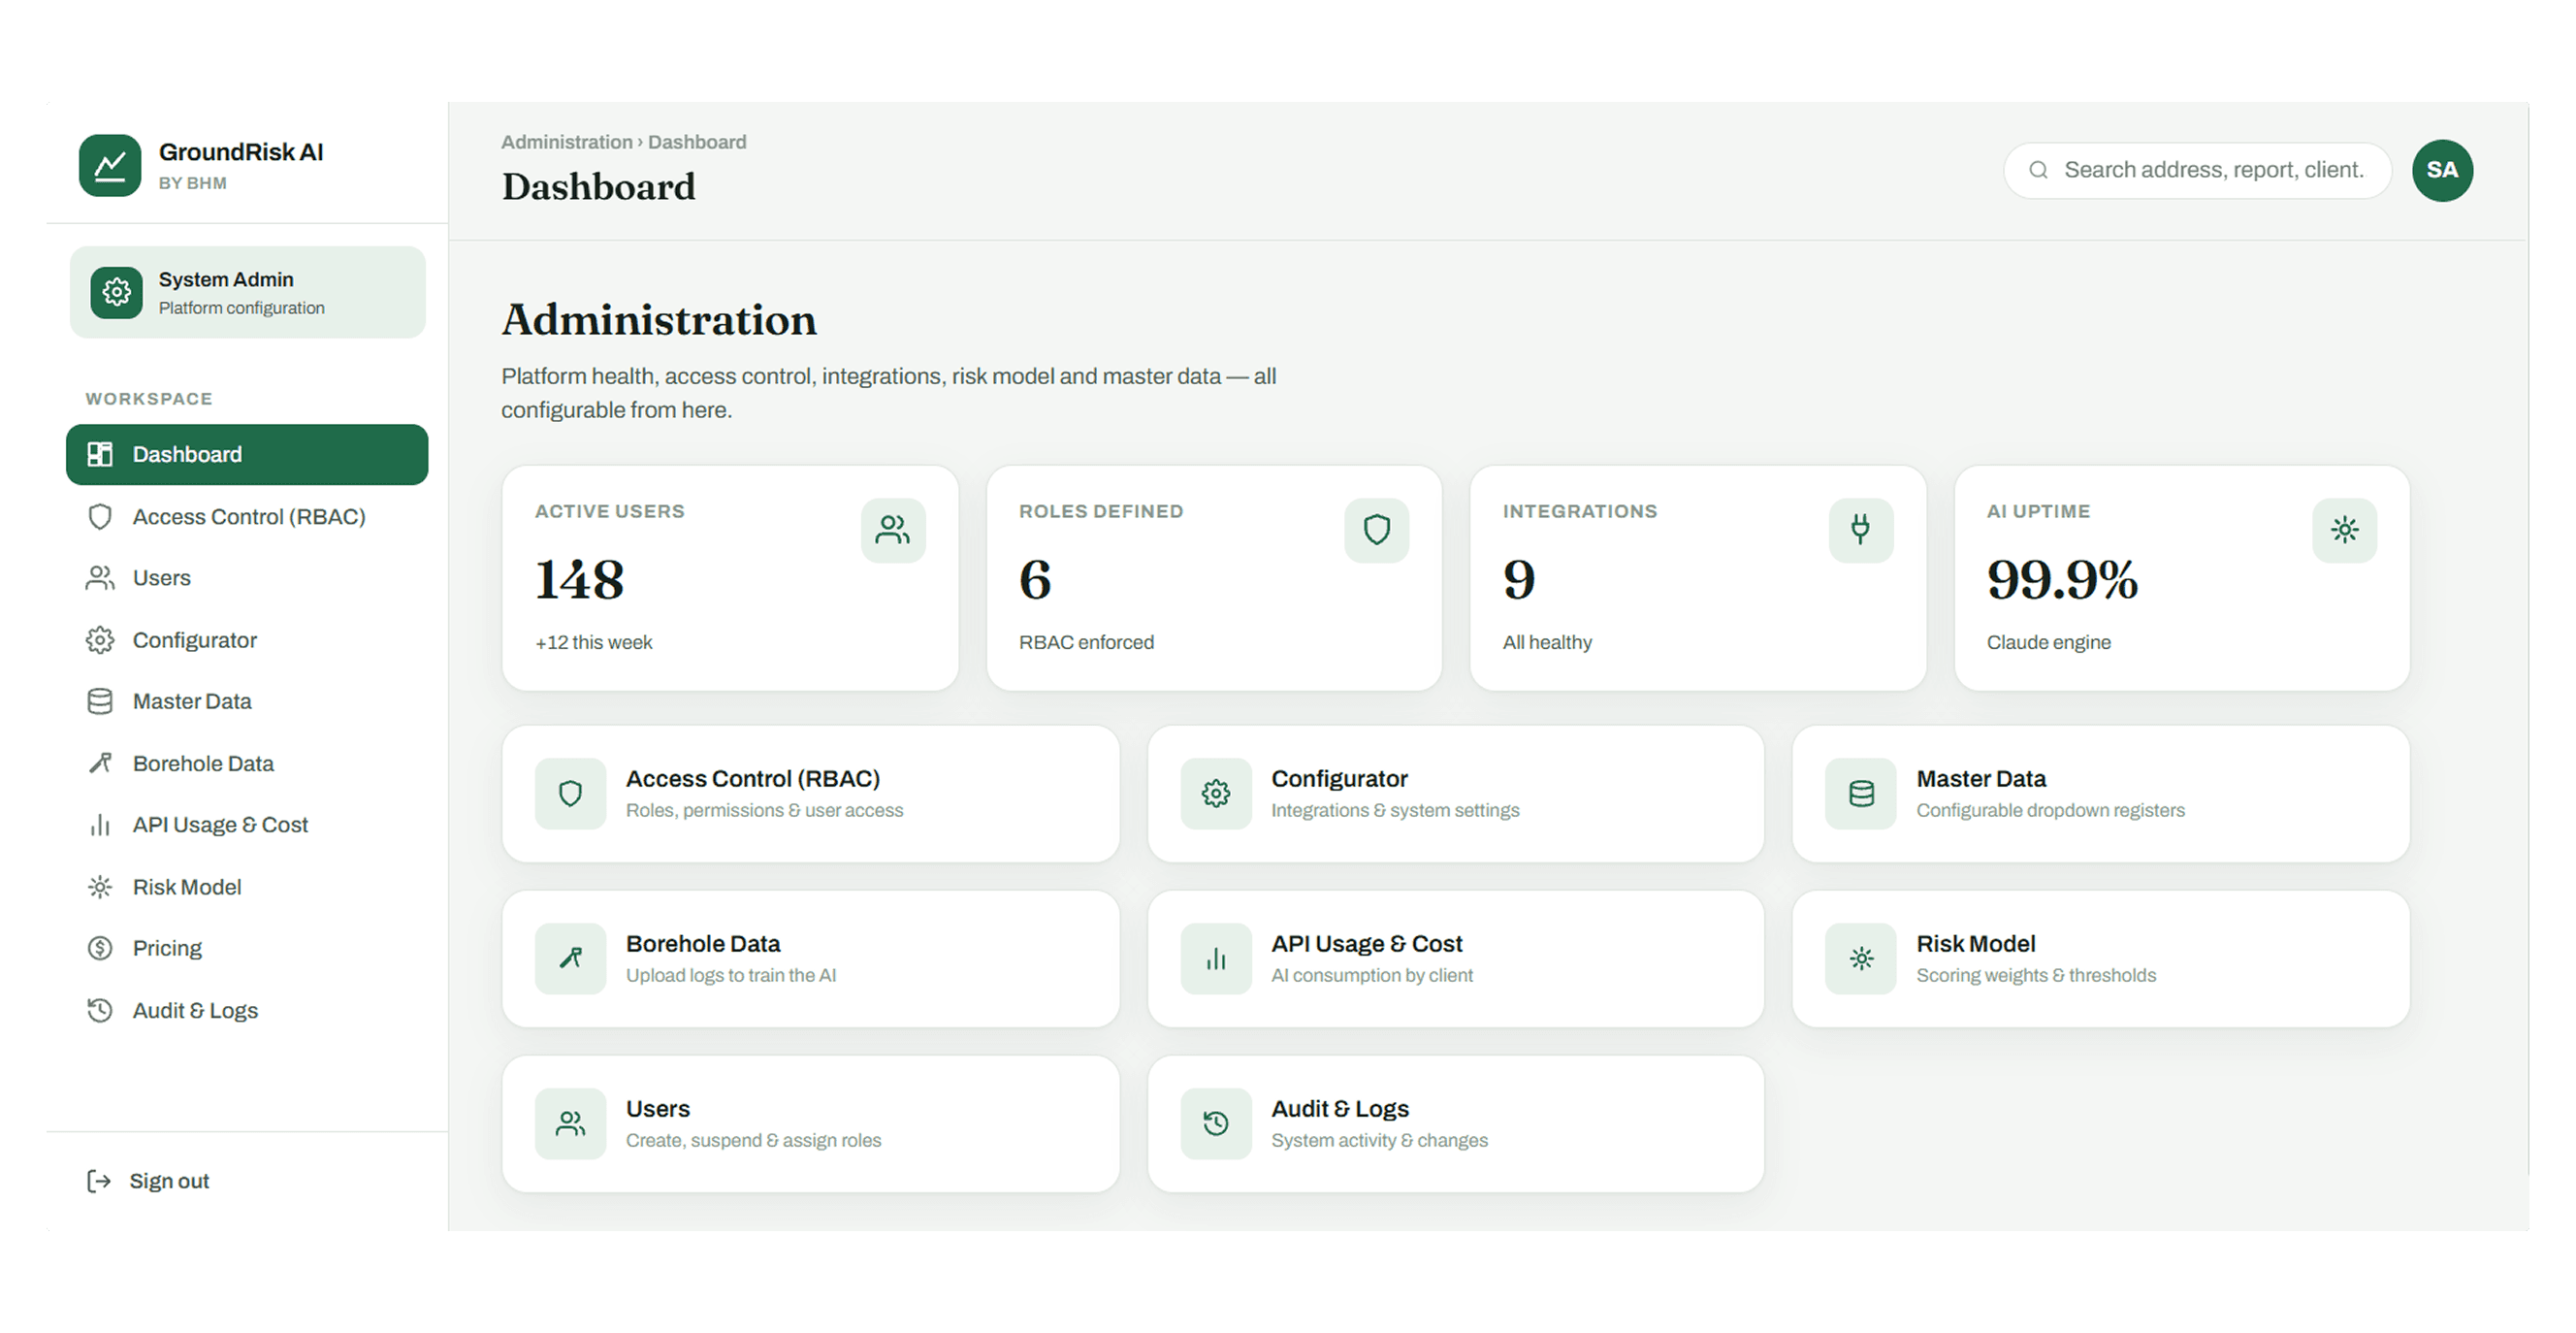Image resolution: width=2576 pixels, height=1333 pixels.
Task: Focus the search address, report, client field
Action: pos(2198,170)
